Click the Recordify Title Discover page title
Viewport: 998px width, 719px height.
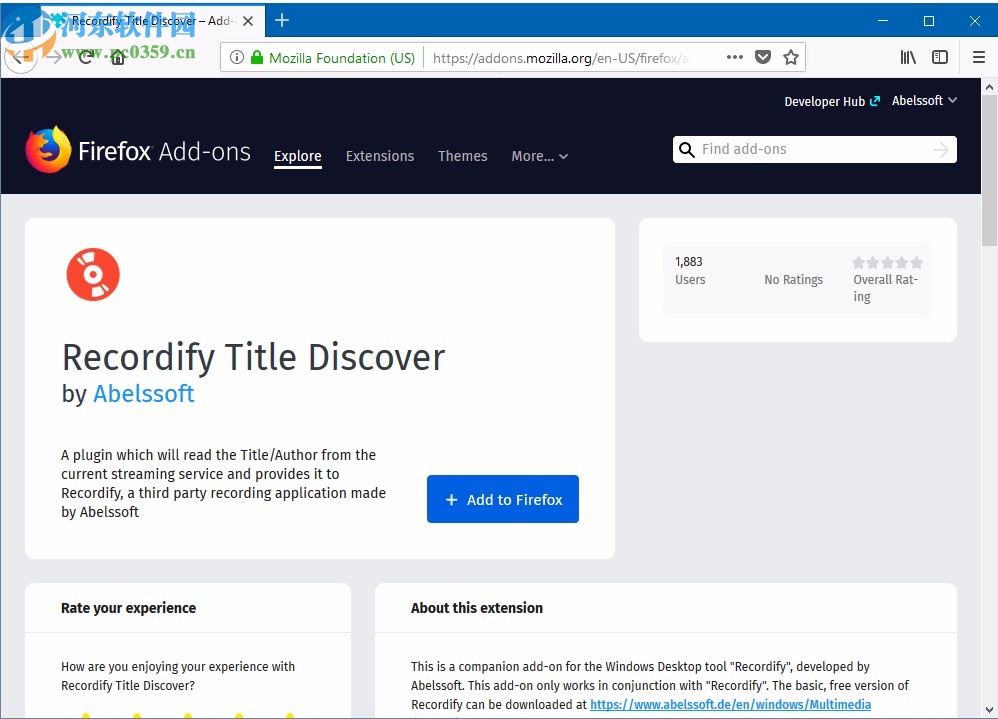[x=253, y=357]
